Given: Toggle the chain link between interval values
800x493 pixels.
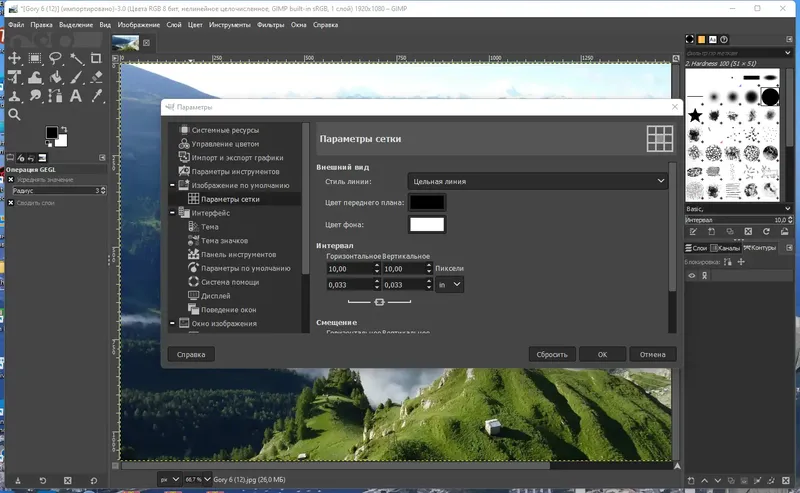Looking at the screenshot, I should point(379,301).
